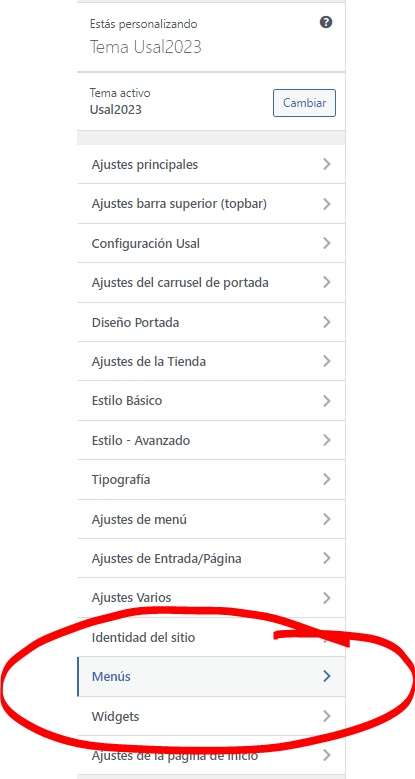This screenshot has height=779, width=415.
Task: Open Identidad del sitio section
Action: tap(211, 637)
